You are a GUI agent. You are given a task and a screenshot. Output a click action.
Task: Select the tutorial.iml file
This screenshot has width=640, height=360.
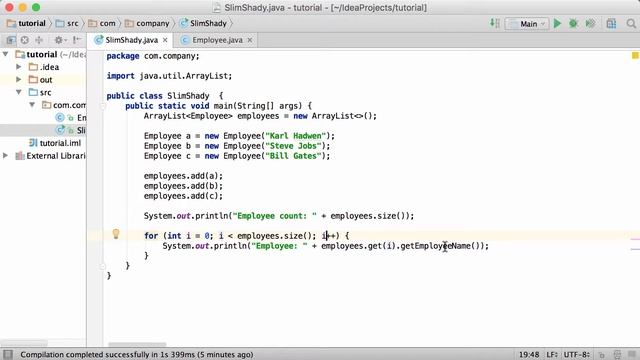click(55, 143)
